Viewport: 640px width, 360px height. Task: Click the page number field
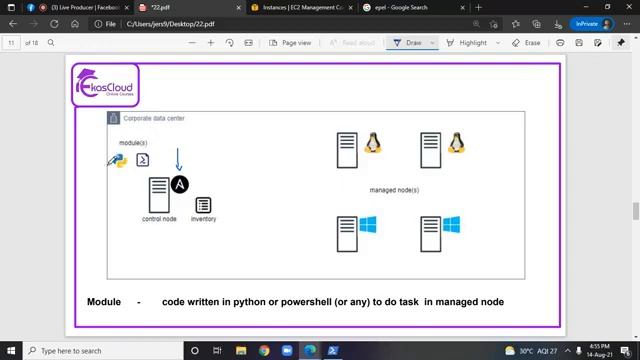point(11,43)
